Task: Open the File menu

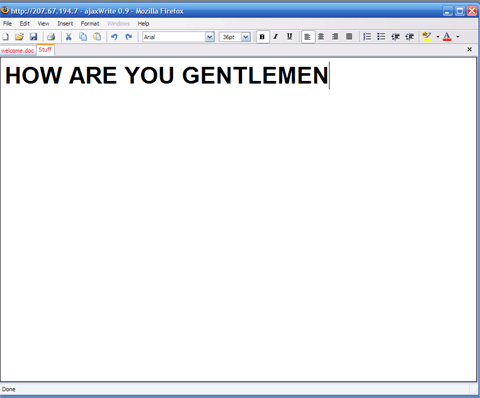Action: click(7, 24)
